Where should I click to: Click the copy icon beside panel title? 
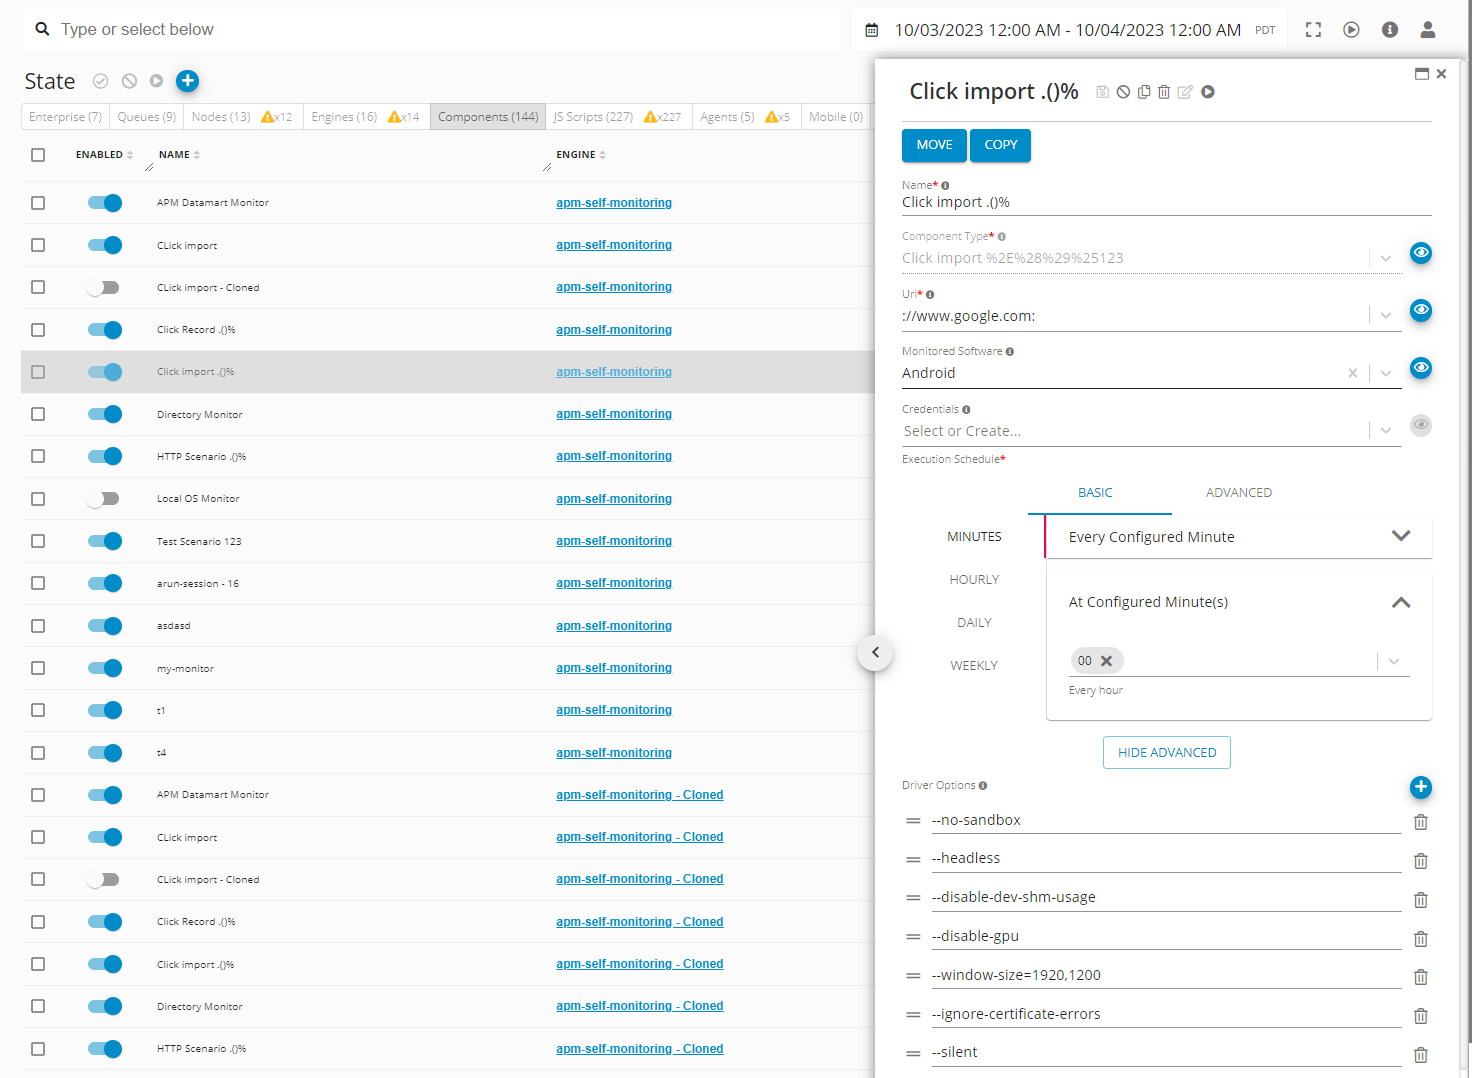[x=1144, y=92]
